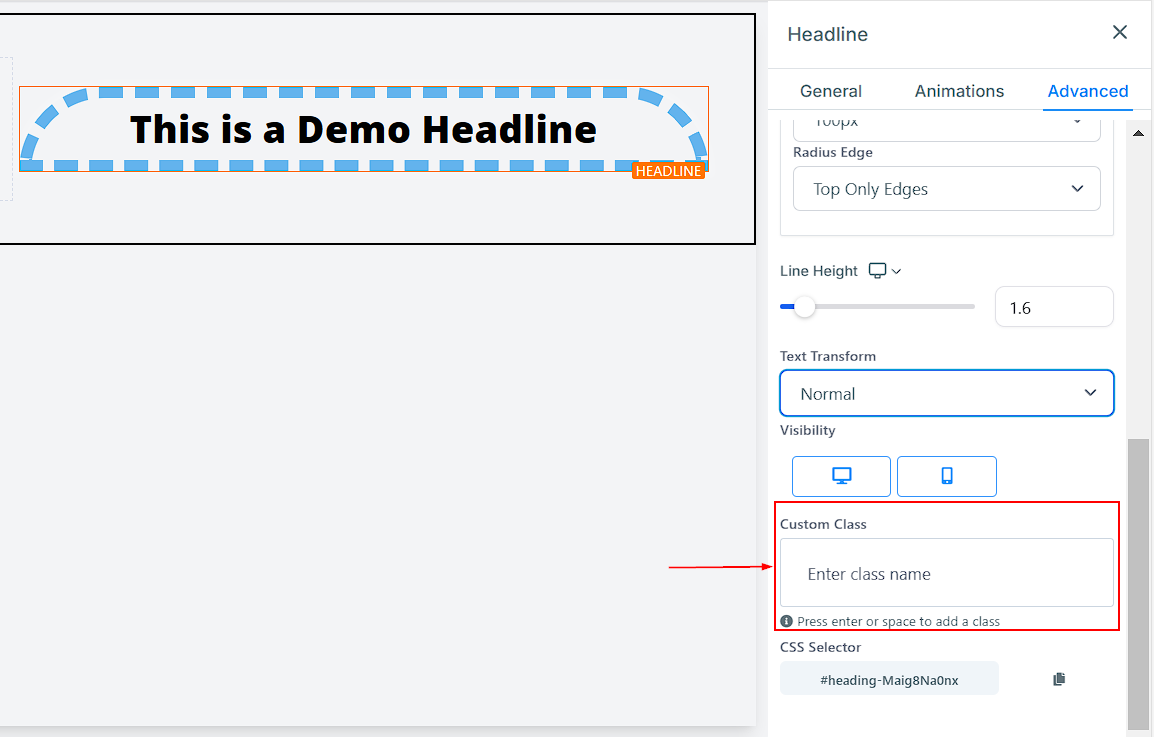Image resolution: width=1154 pixels, height=737 pixels.
Task: Click the orange HEADLINE label tag
Action: [x=668, y=171]
